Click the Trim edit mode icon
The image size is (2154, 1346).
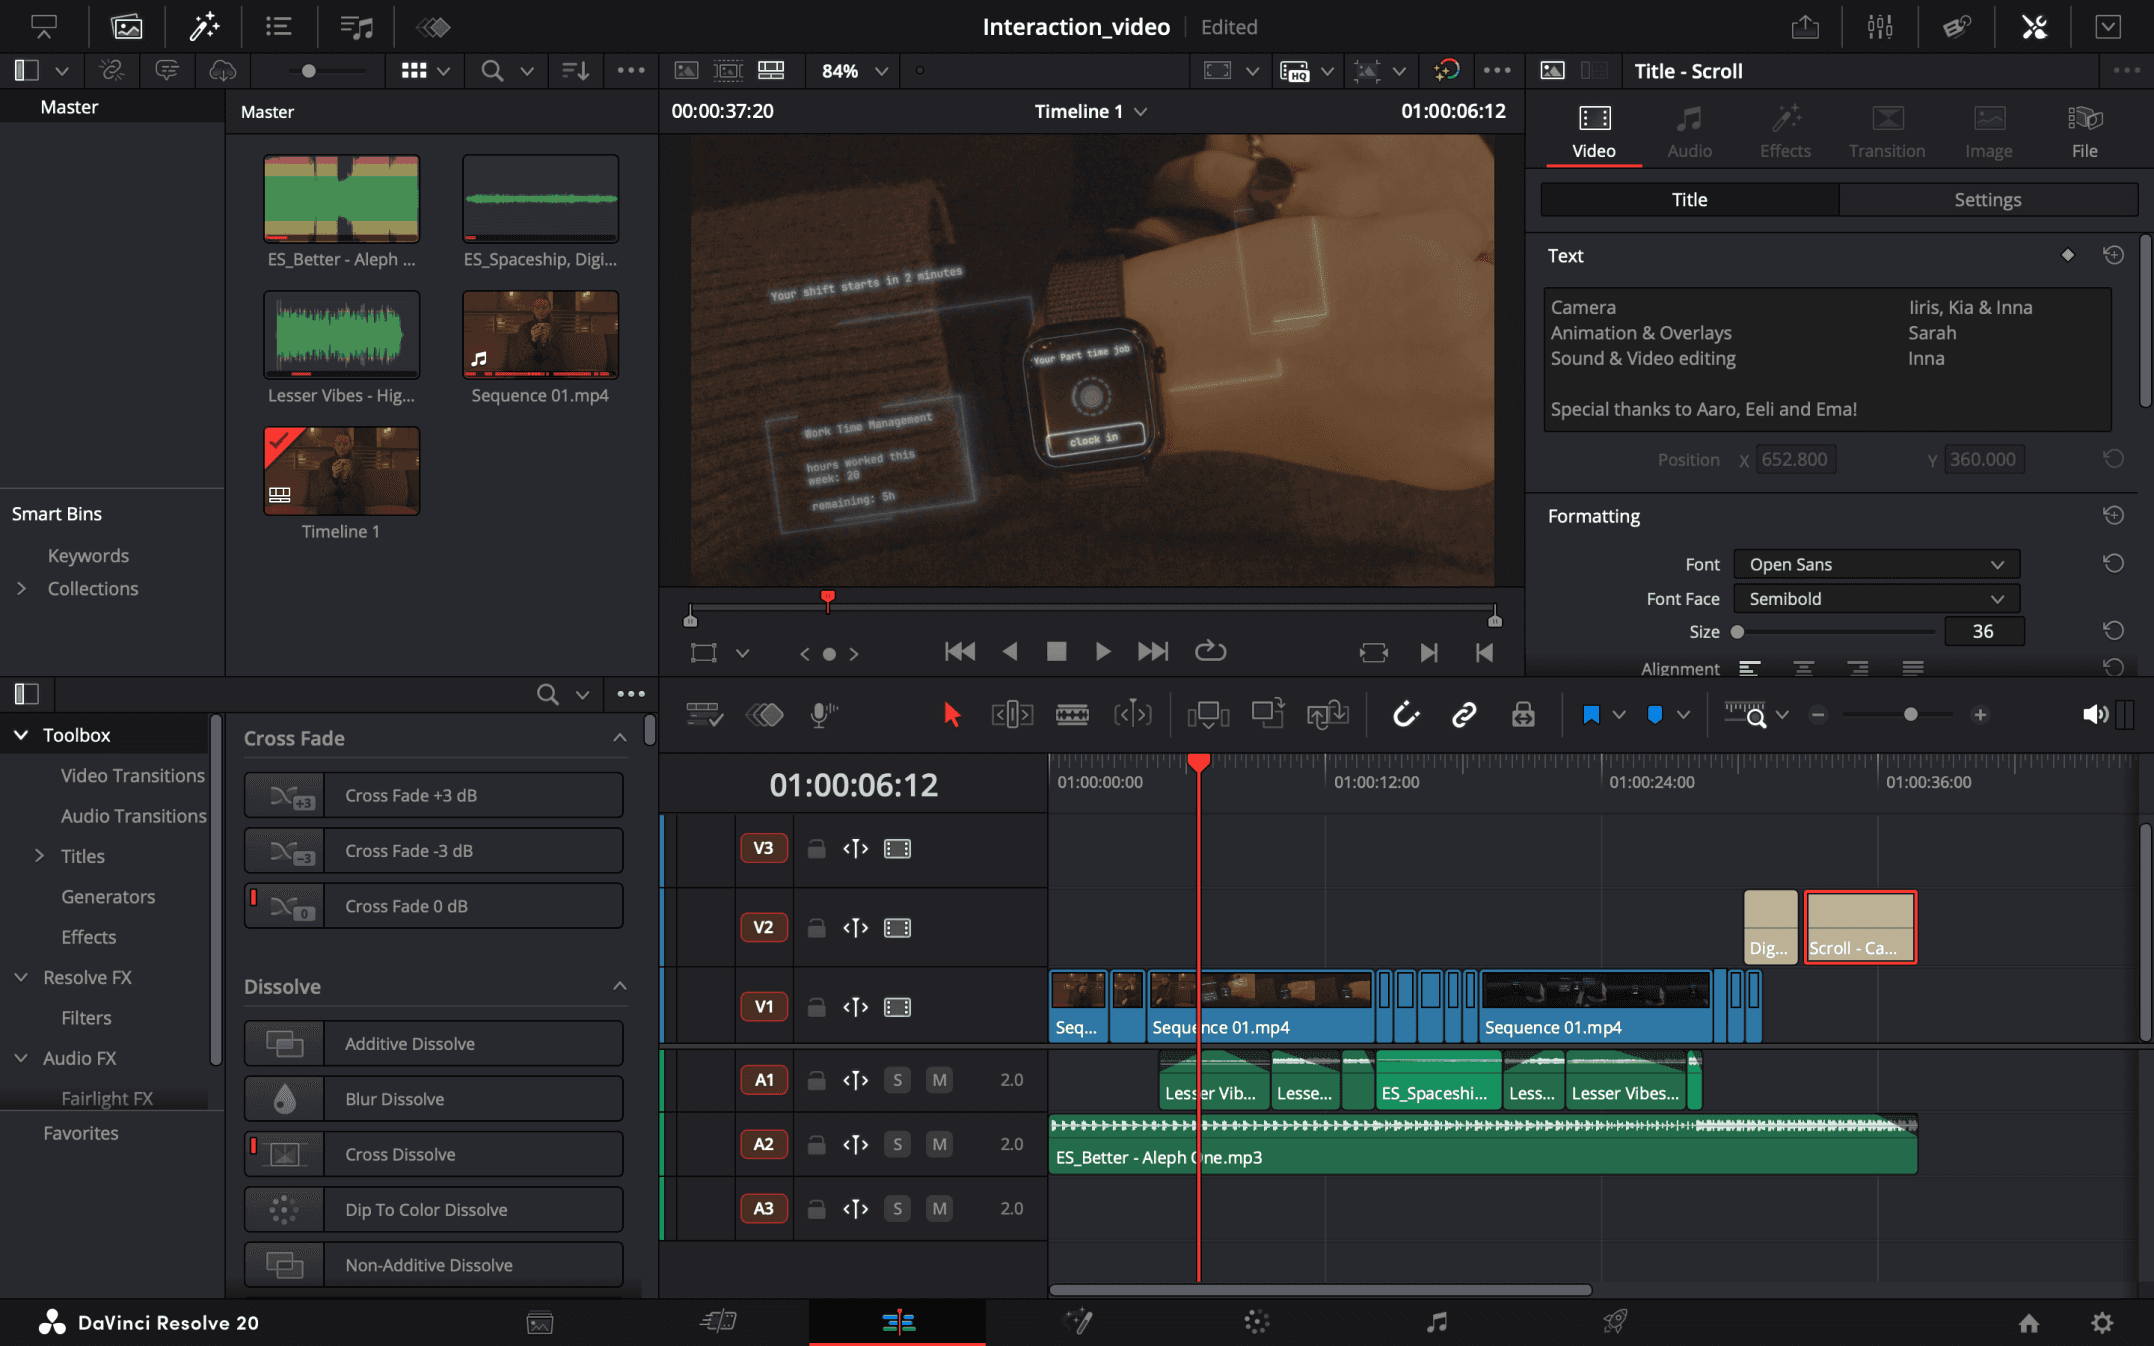pyautogui.click(x=1012, y=714)
